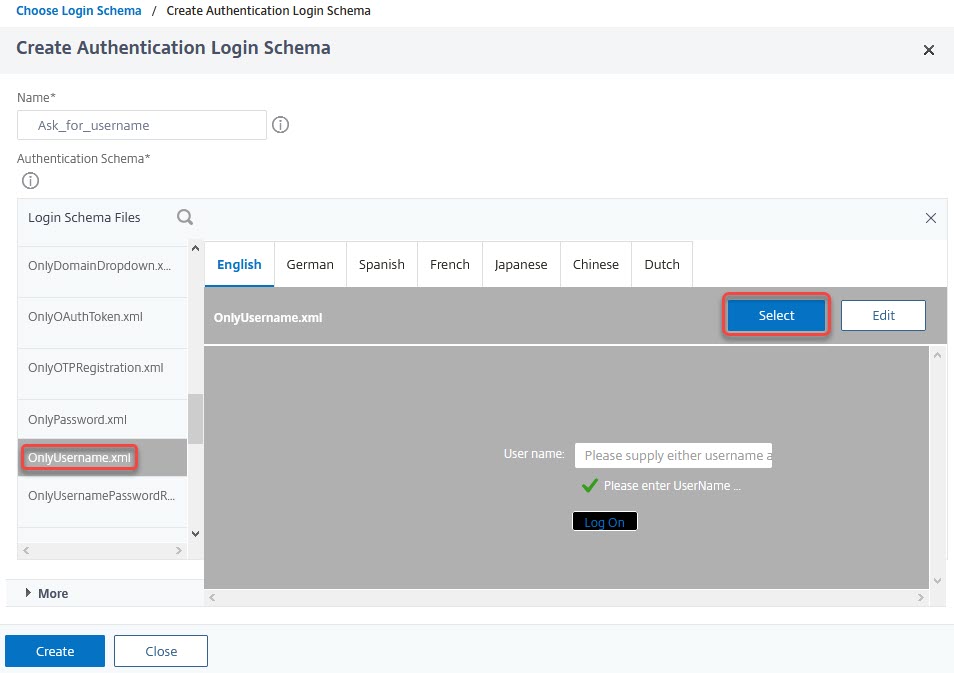Click the 'Name*' field label
Screen dimensions: 954x673
pyautogui.click(x=37, y=97)
